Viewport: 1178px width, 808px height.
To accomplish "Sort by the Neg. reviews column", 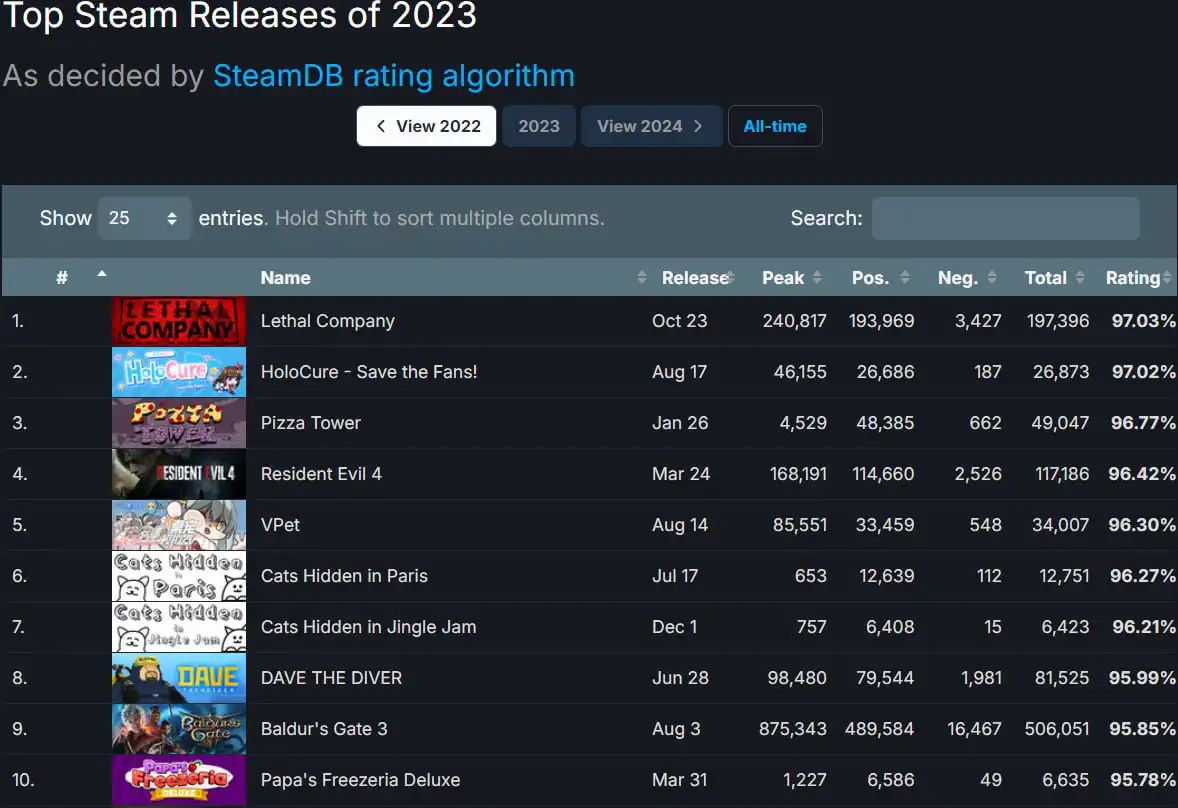I will click(x=992, y=278).
